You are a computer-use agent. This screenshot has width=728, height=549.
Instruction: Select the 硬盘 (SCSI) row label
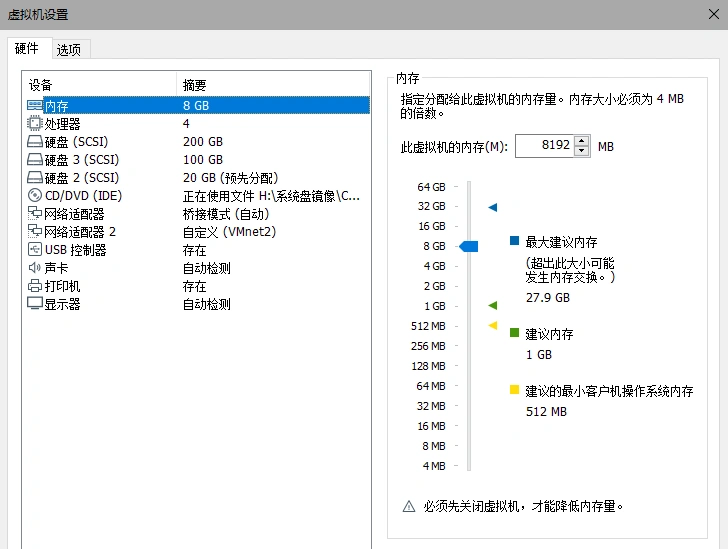pyautogui.click(x=77, y=142)
